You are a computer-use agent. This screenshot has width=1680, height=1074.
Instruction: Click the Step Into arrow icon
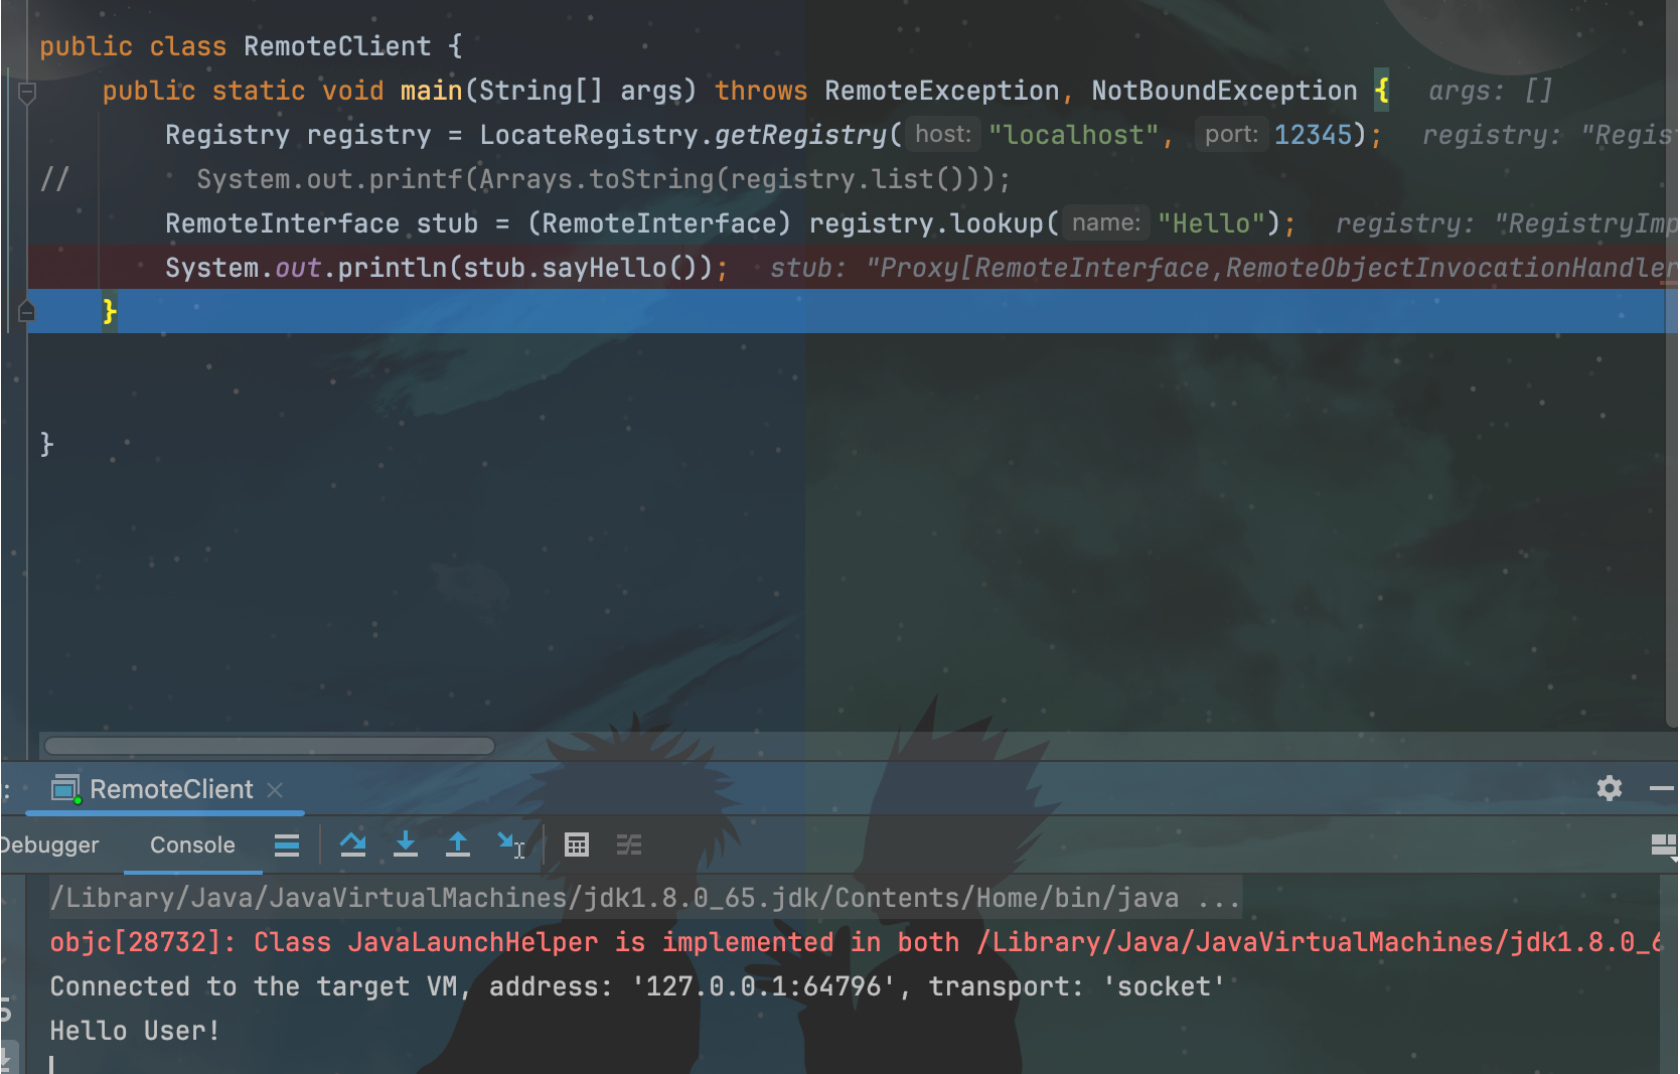pos(405,845)
